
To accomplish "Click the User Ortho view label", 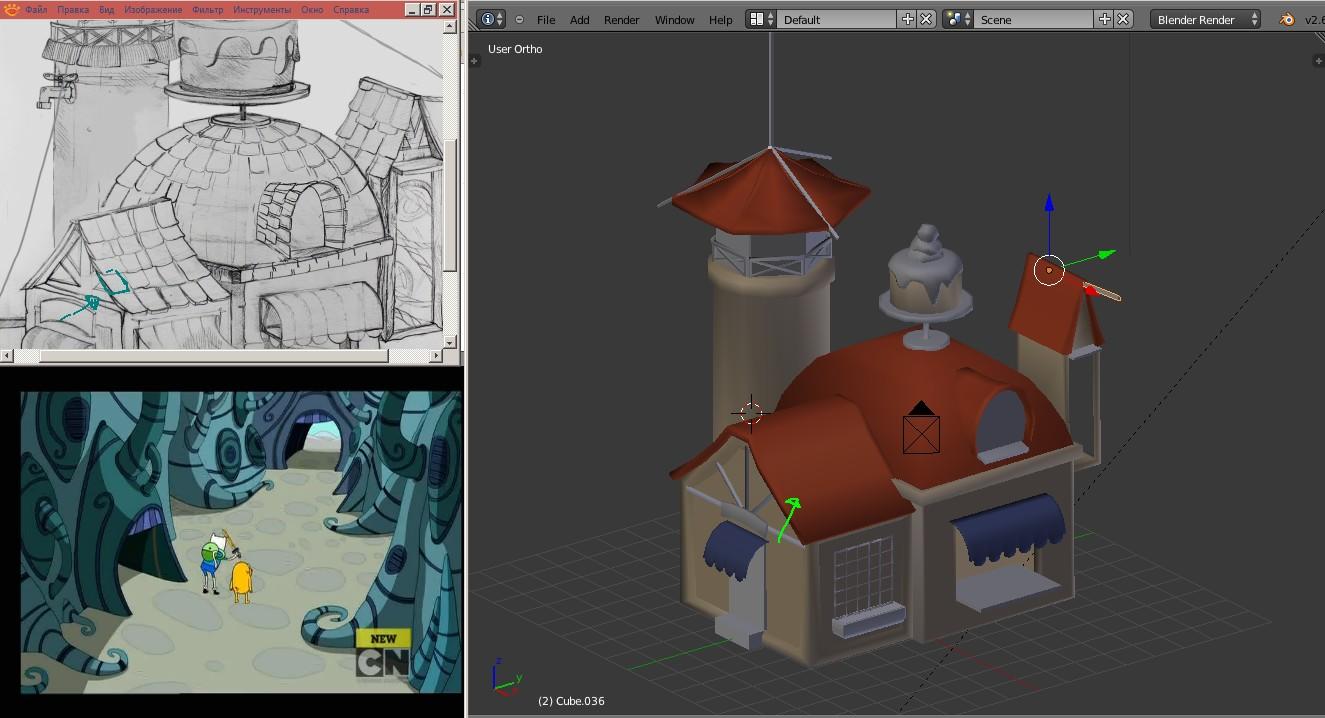I will coord(515,49).
